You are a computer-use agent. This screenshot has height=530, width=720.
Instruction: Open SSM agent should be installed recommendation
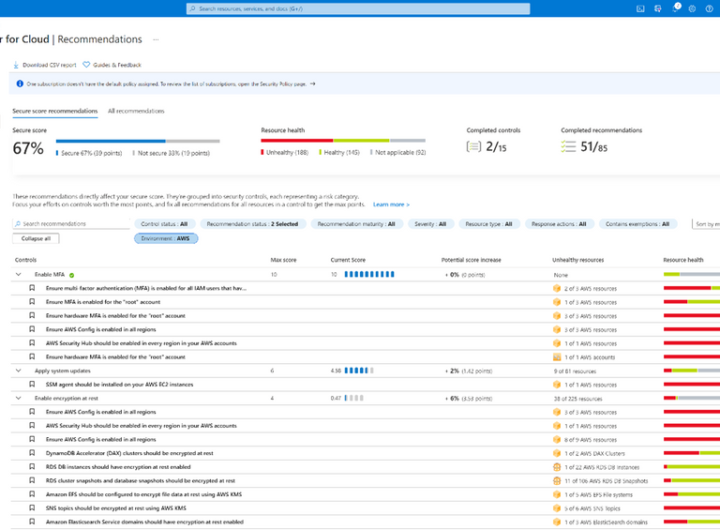(119, 384)
